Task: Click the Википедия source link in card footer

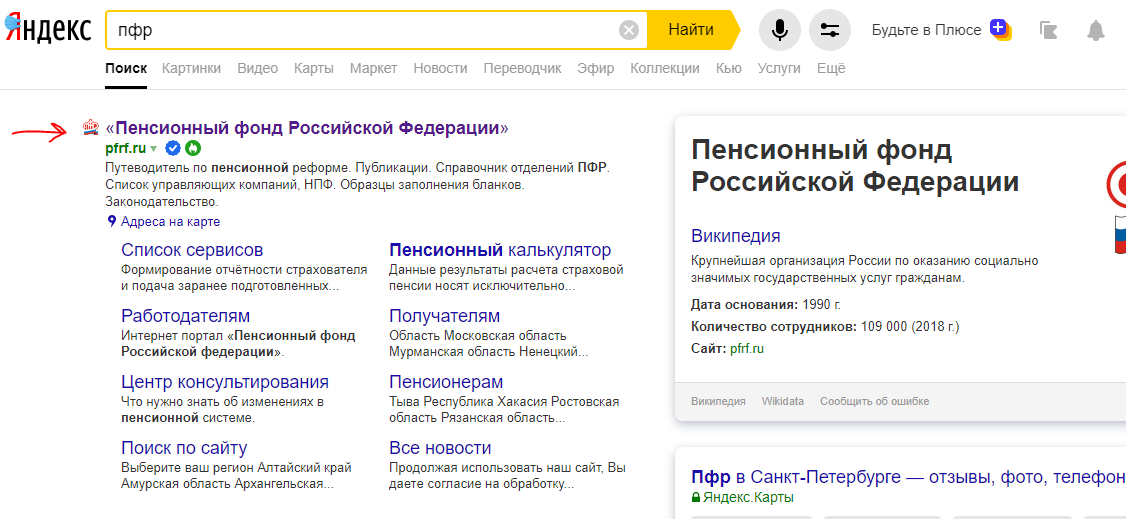Action: click(718, 401)
